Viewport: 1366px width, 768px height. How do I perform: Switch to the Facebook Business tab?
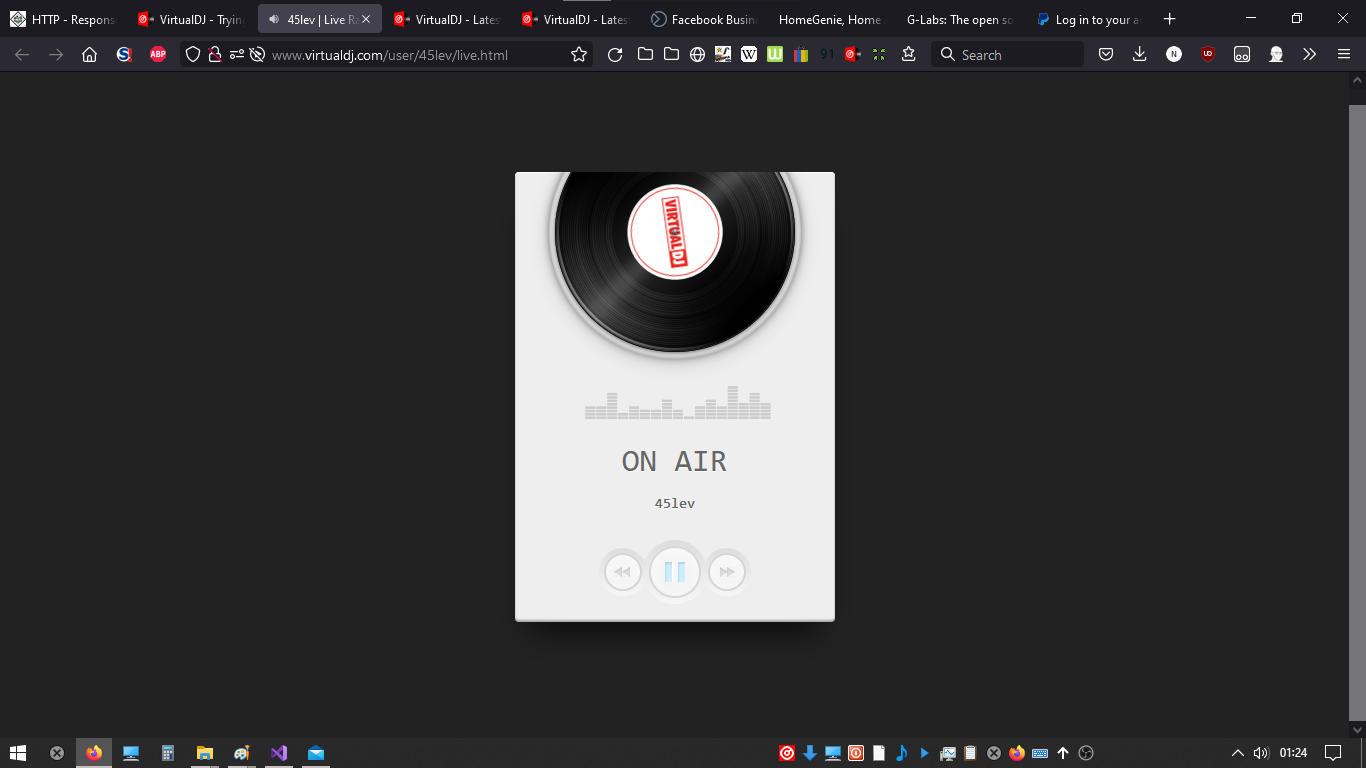(x=703, y=19)
